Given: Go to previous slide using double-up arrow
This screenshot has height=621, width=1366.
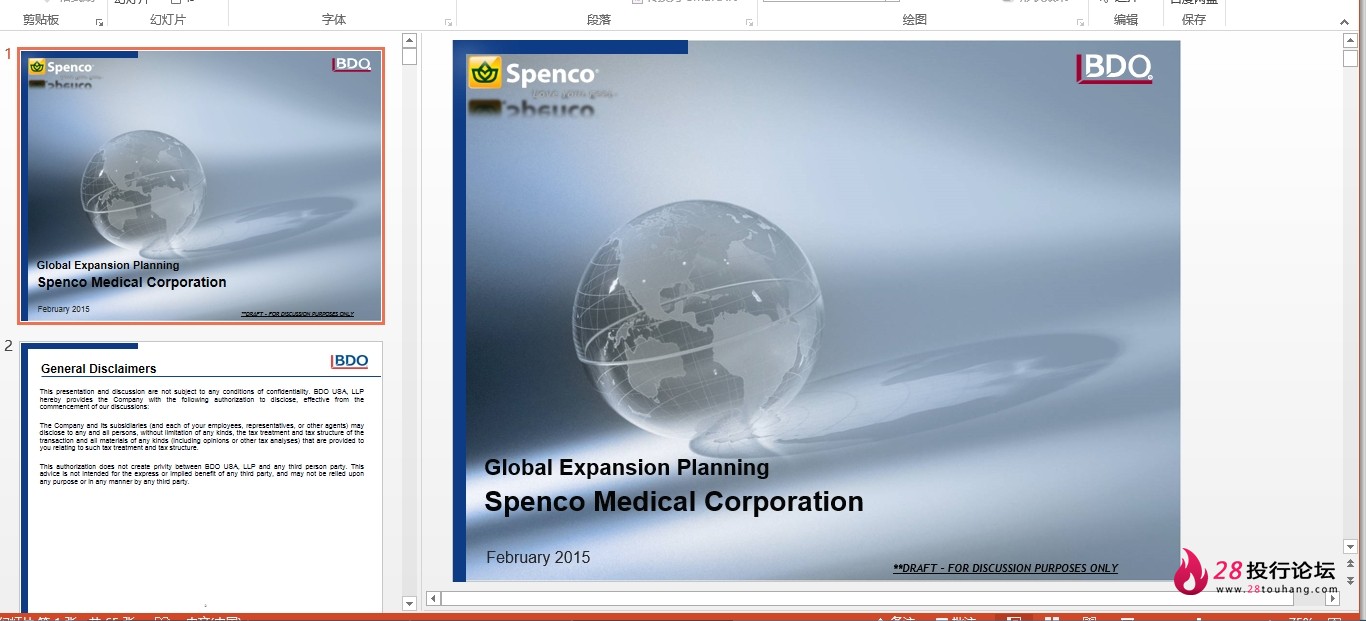Looking at the screenshot, I should point(1350,565).
